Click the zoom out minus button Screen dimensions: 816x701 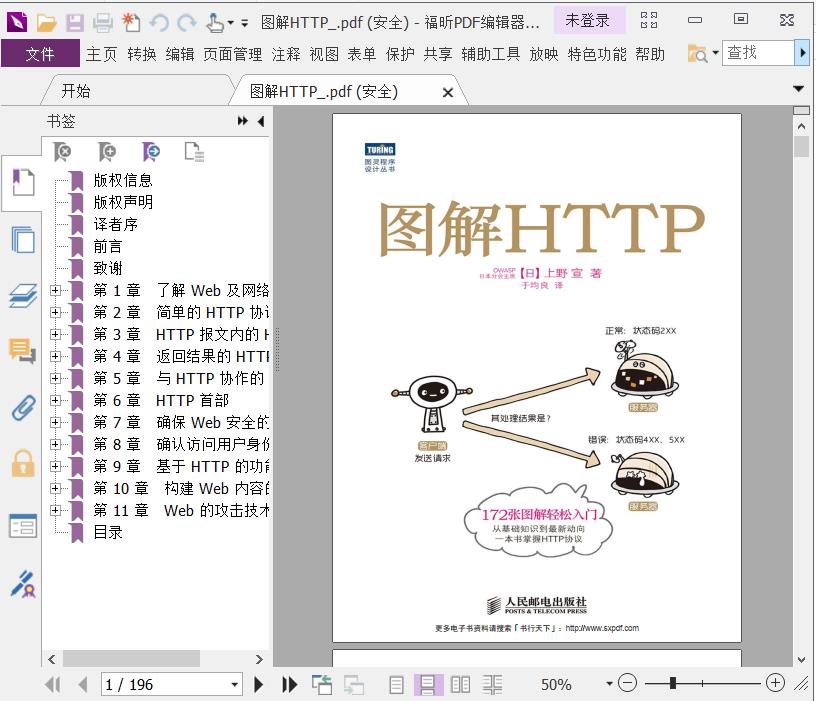(x=628, y=683)
